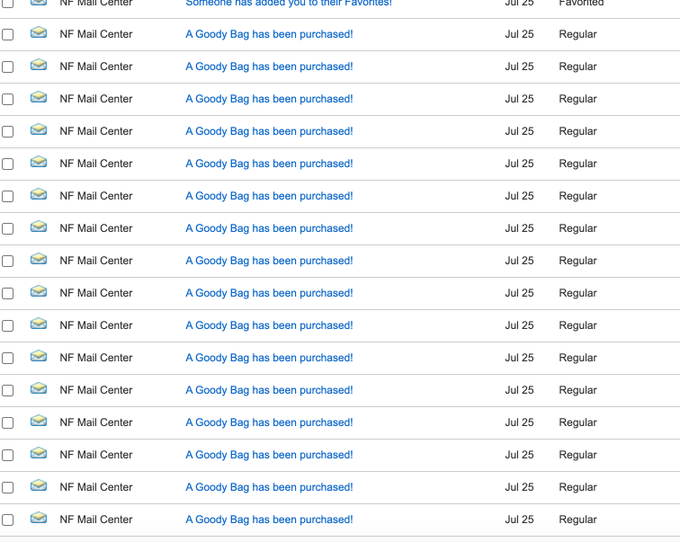This screenshot has width=680, height=542.
Task: Tick the checkbox of the topmost Goody Bag message
Action: [8, 34]
